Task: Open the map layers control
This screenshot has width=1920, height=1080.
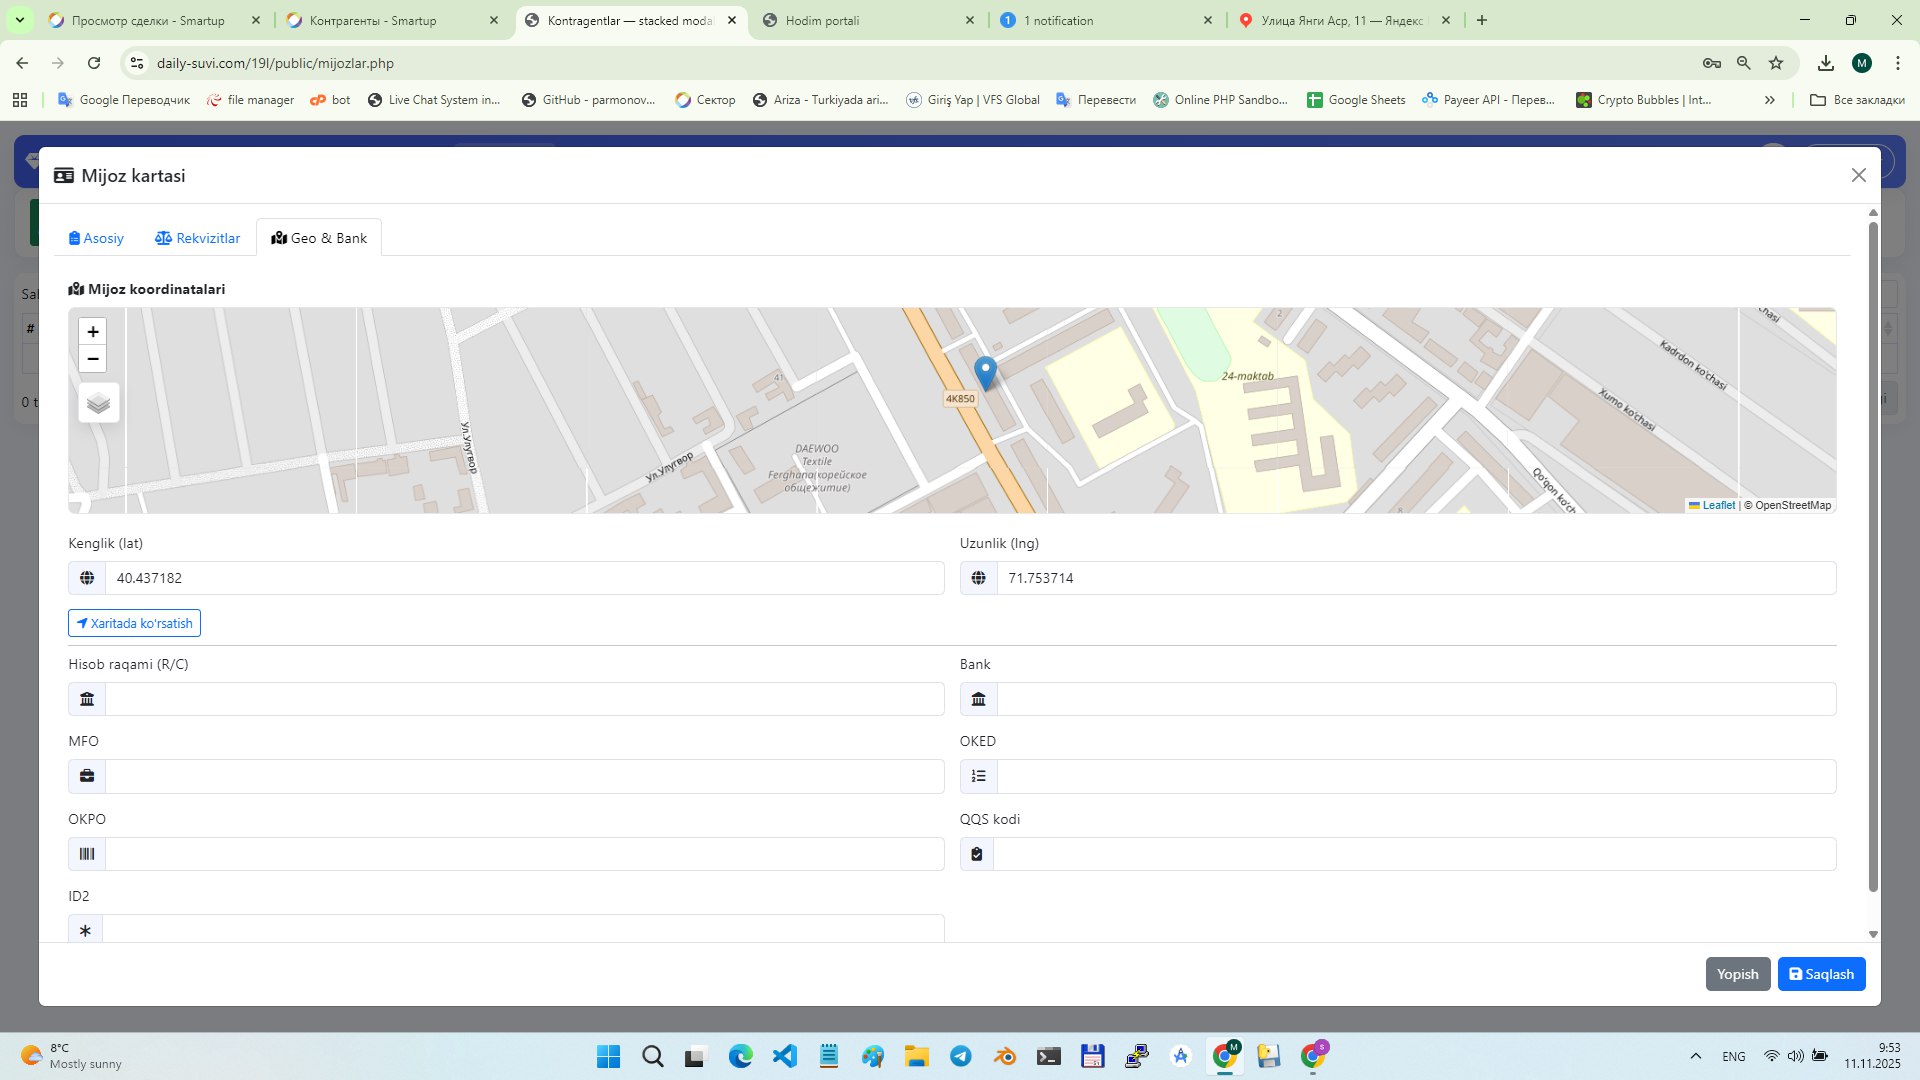Action: pyautogui.click(x=98, y=403)
